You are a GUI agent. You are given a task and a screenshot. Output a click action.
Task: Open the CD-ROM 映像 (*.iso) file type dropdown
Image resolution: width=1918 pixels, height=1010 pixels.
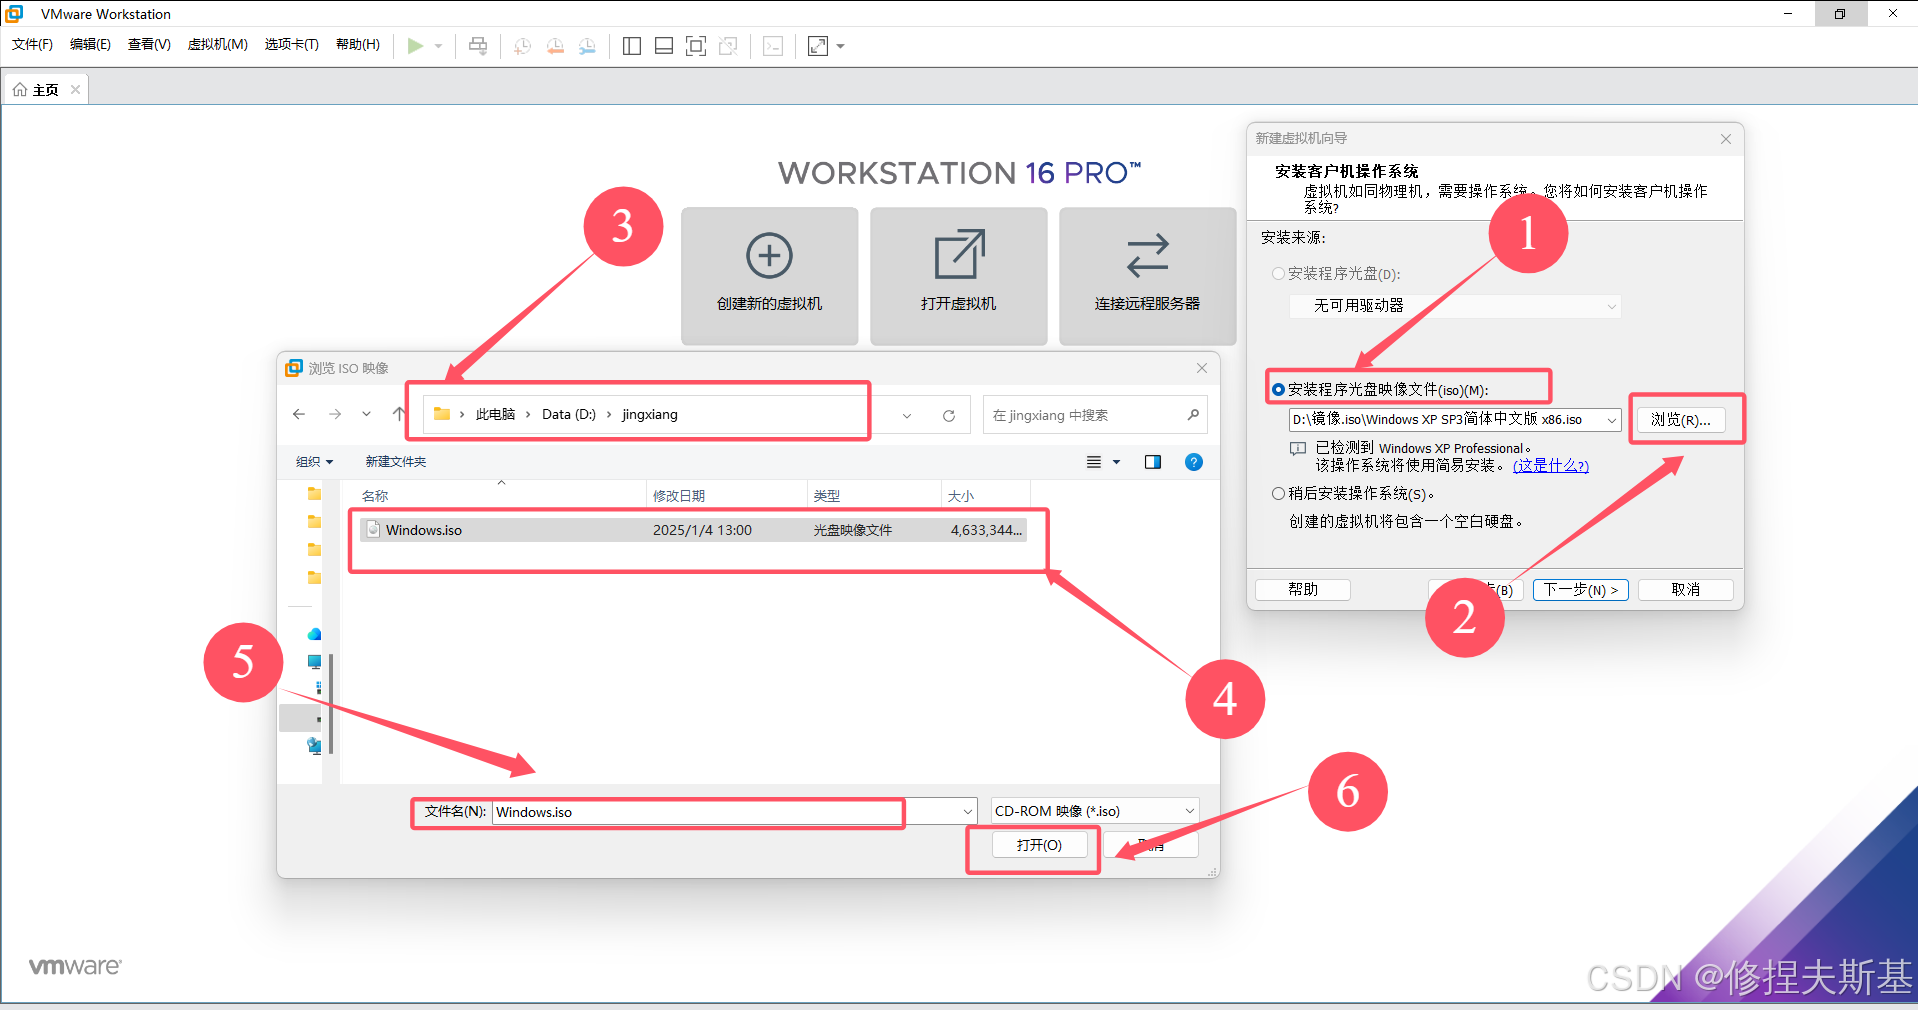(x=1188, y=810)
